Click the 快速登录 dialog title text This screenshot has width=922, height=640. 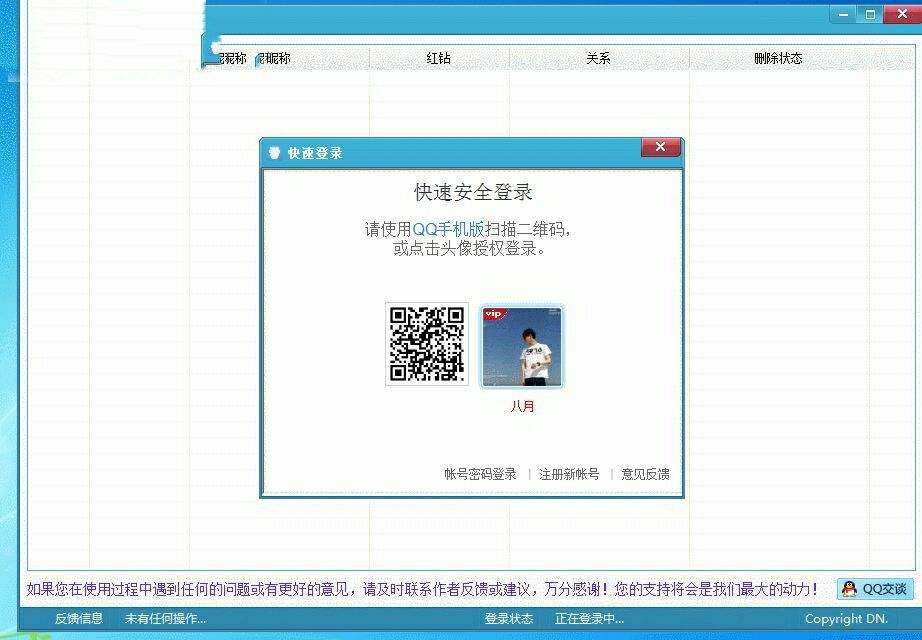coord(315,154)
